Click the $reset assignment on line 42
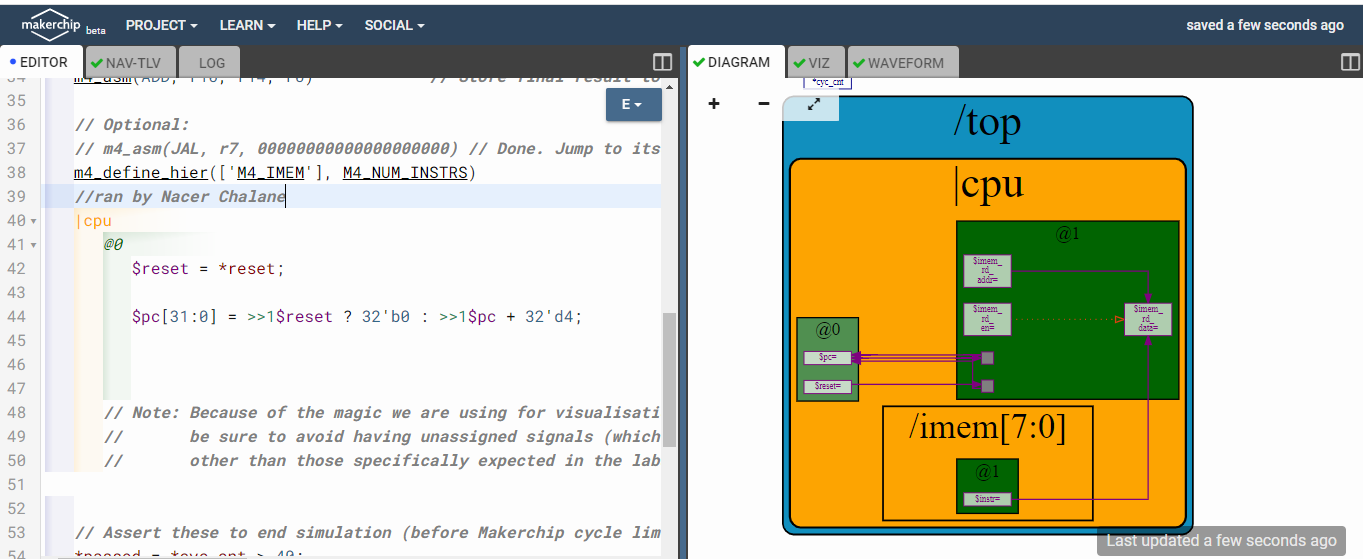This screenshot has width=1363, height=559. 208,269
